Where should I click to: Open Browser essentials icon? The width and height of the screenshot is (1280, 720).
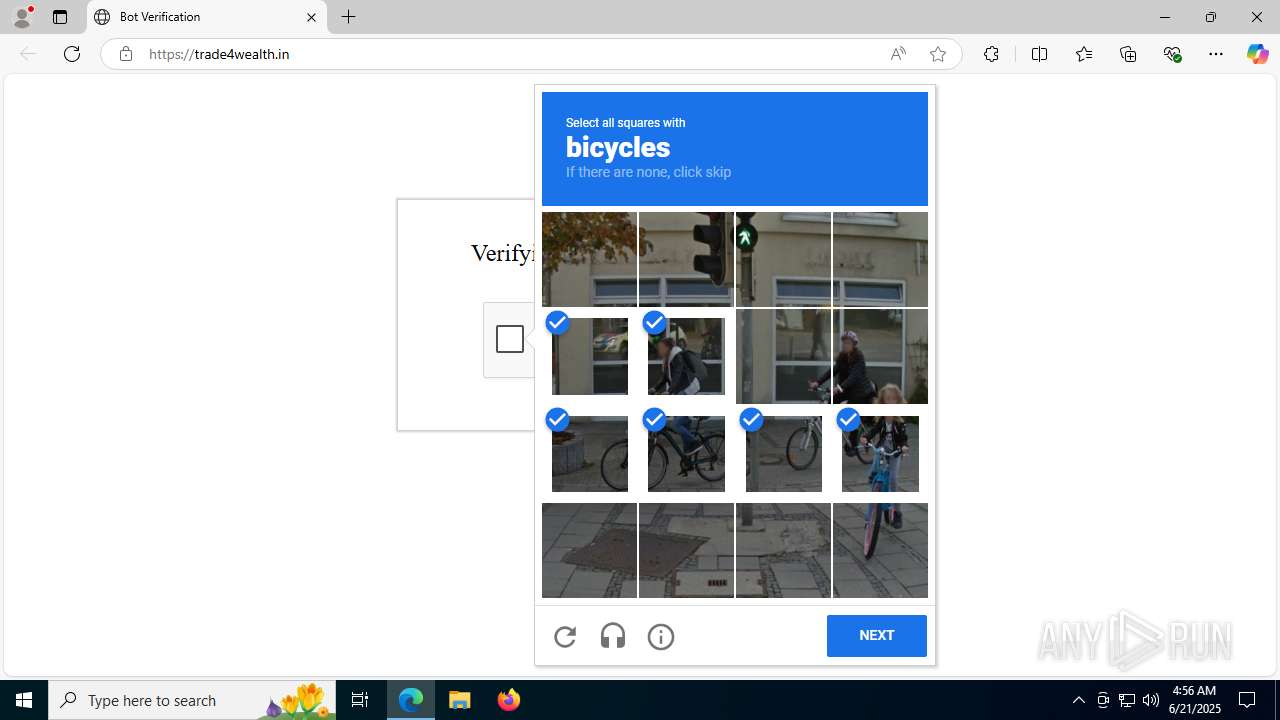pyautogui.click(x=1172, y=54)
